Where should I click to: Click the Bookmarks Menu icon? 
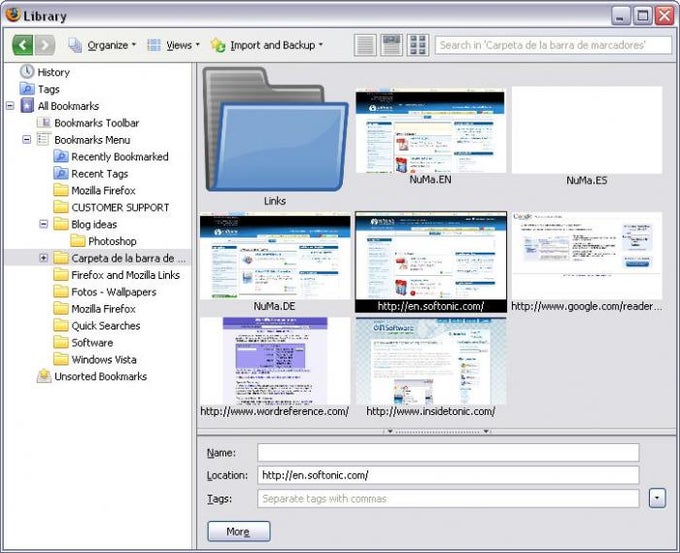coord(43,139)
